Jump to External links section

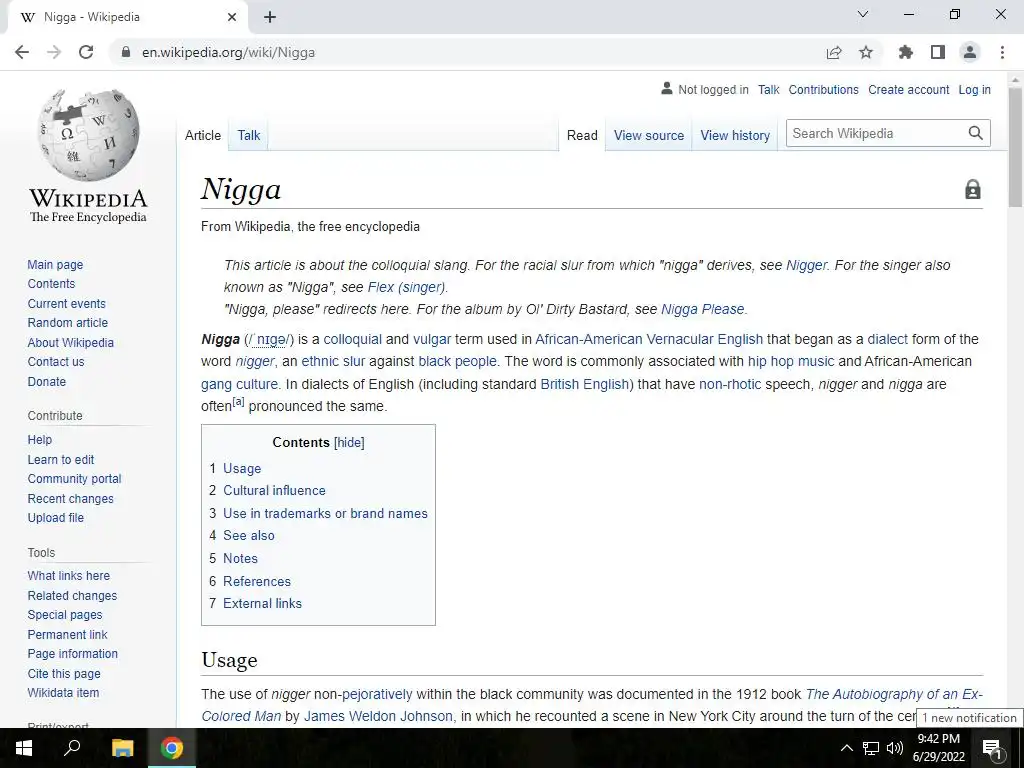click(x=263, y=603)
